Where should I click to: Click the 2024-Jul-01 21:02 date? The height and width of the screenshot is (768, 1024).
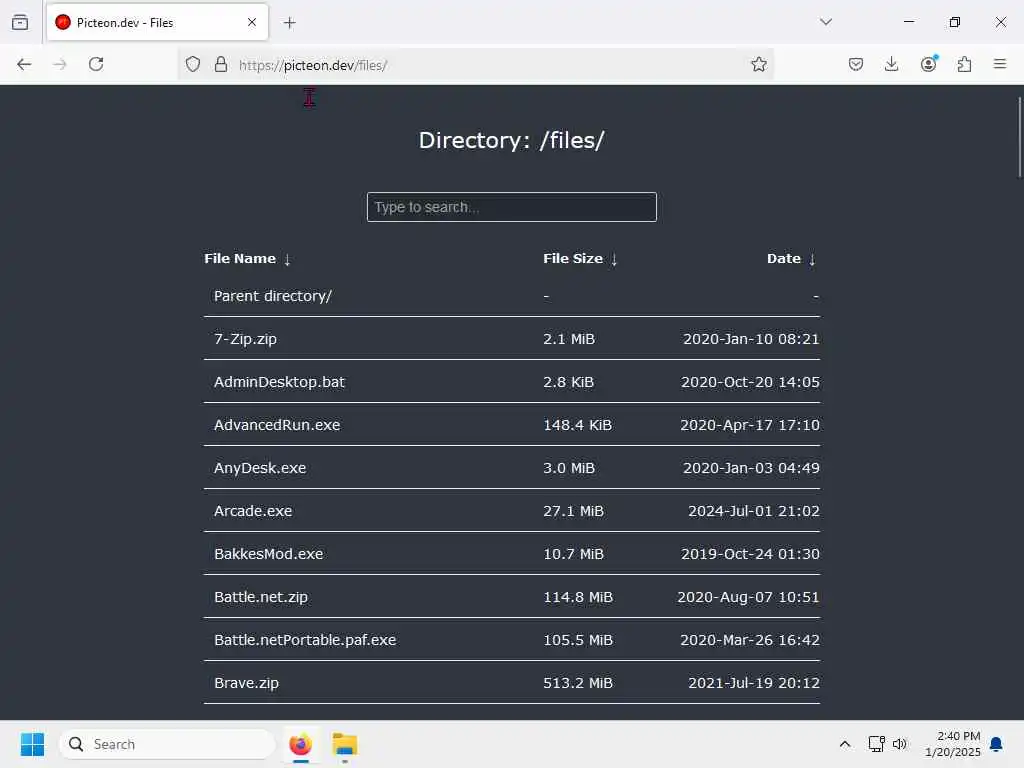[754, 511]
